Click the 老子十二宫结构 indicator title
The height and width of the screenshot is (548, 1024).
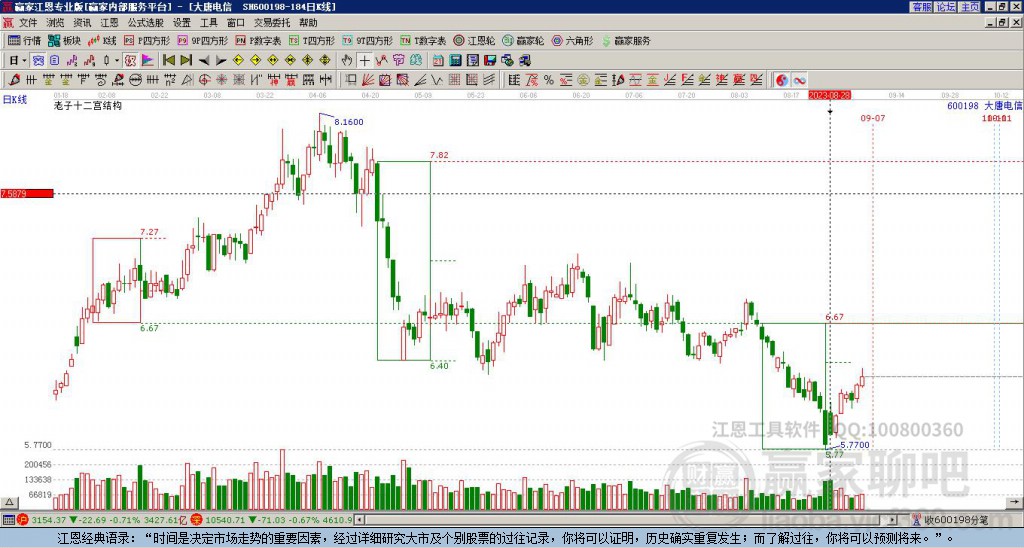88,105
